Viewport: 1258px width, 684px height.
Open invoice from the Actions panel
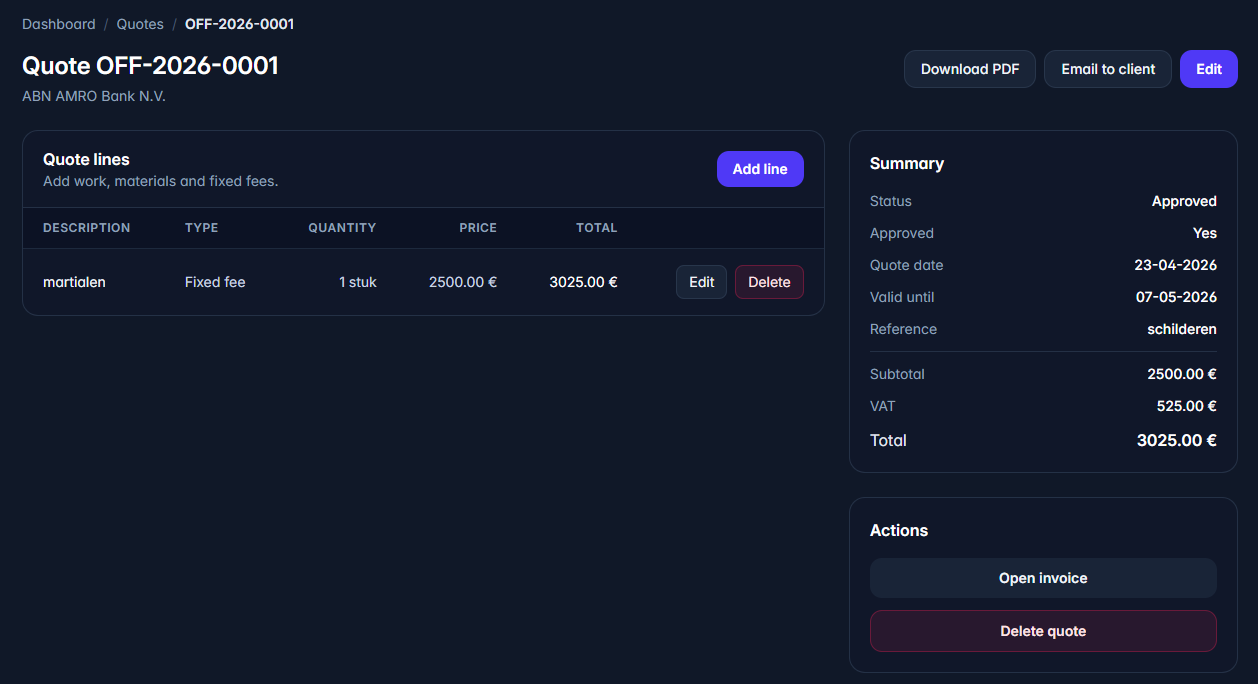point(1043,578)
